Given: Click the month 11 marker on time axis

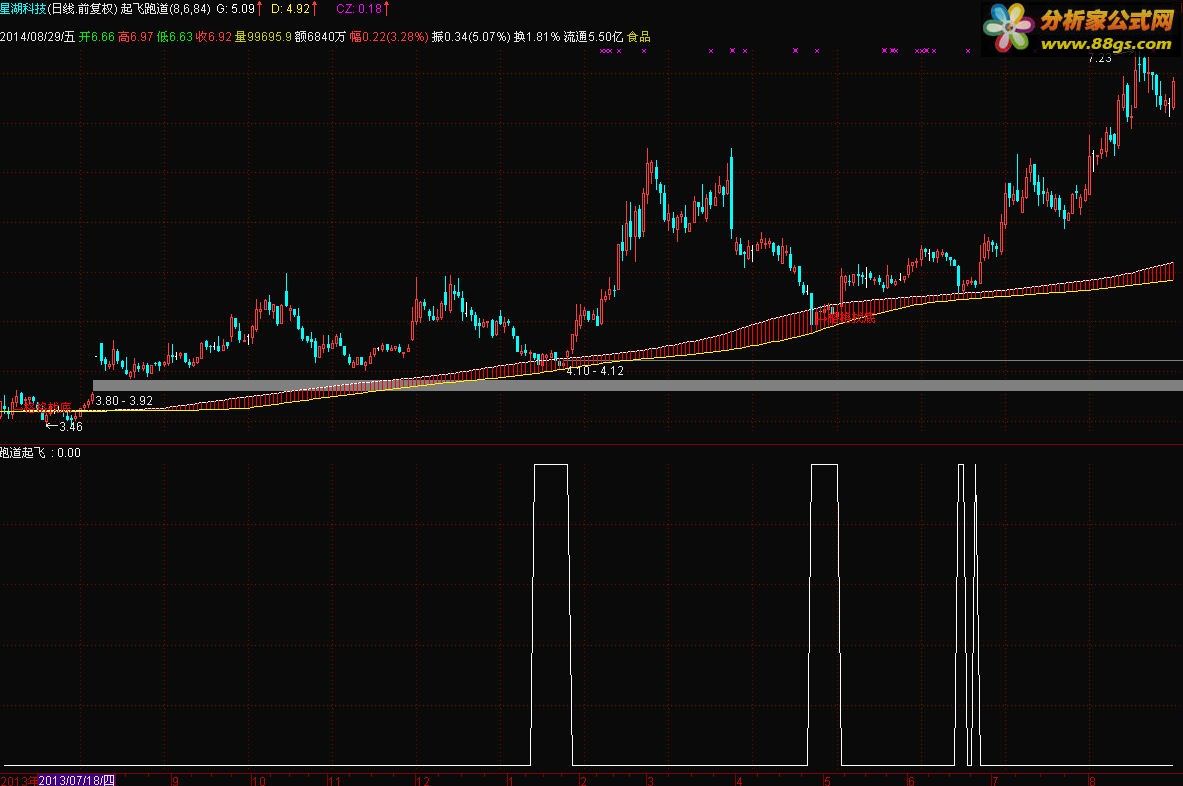Looking at the screenshot, I should point(334,781).
